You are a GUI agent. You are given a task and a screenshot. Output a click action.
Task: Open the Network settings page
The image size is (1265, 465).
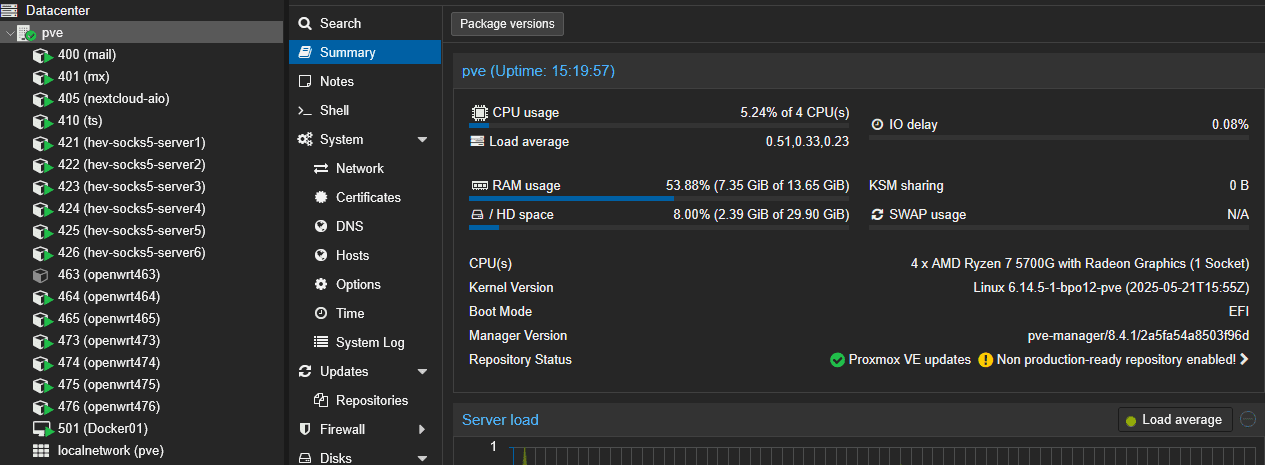[x=359, y=169]
